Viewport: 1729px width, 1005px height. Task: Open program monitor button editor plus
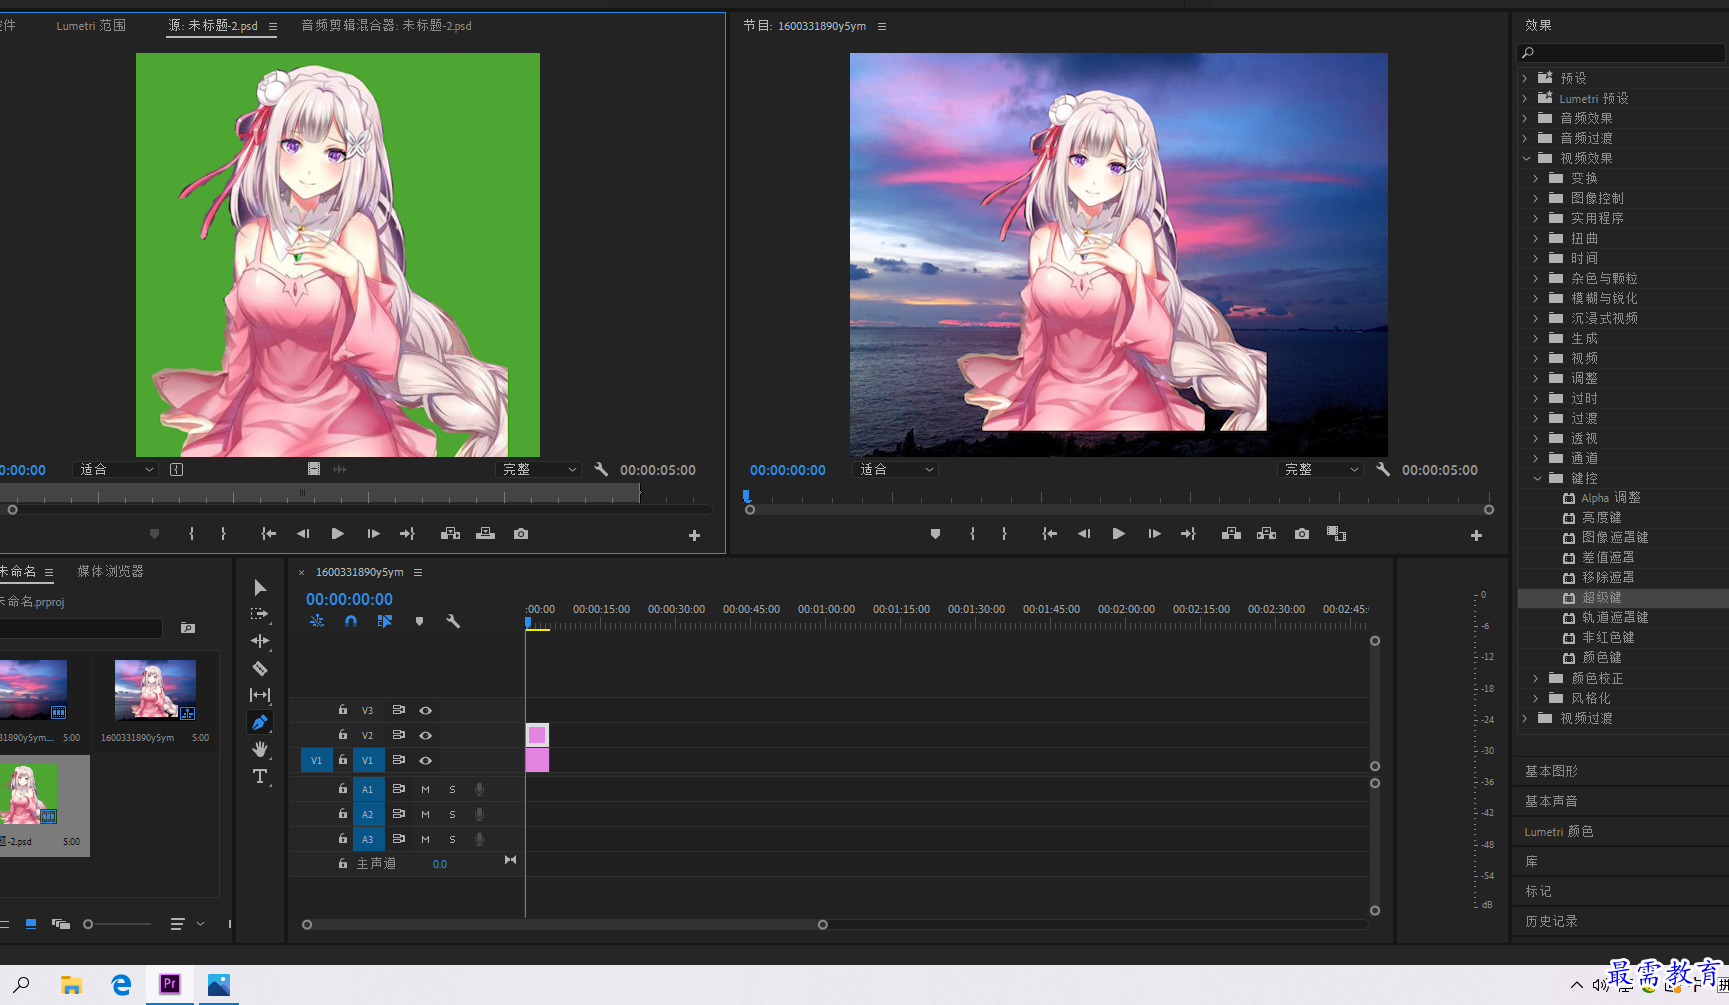[x=1476, y=536]
